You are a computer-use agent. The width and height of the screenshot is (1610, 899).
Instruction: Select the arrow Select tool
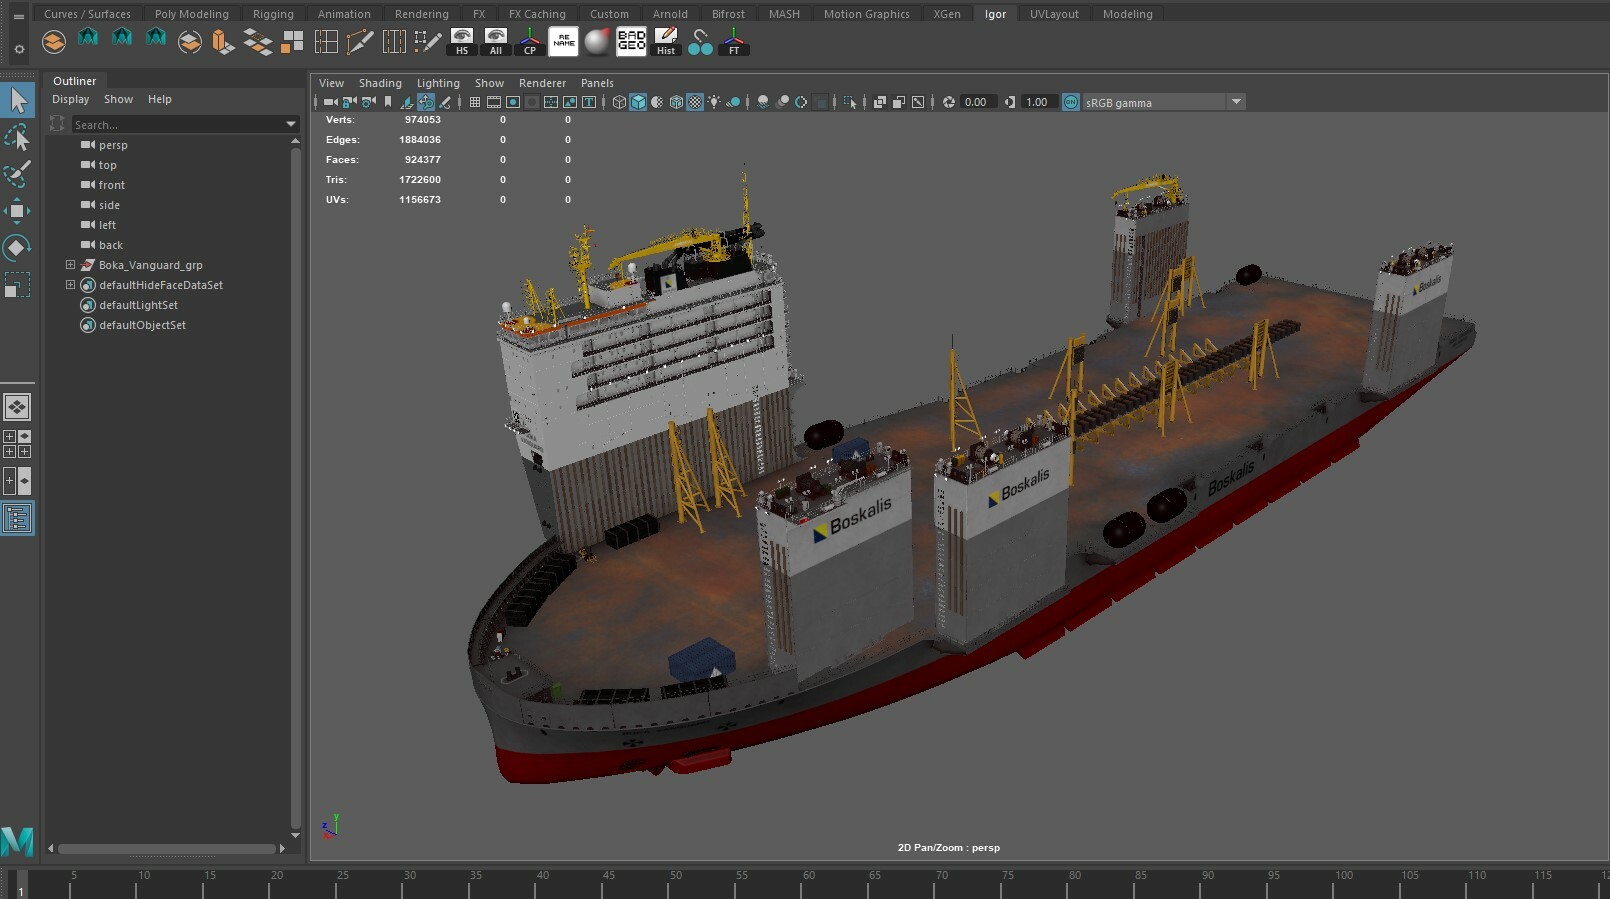(18, 100)
